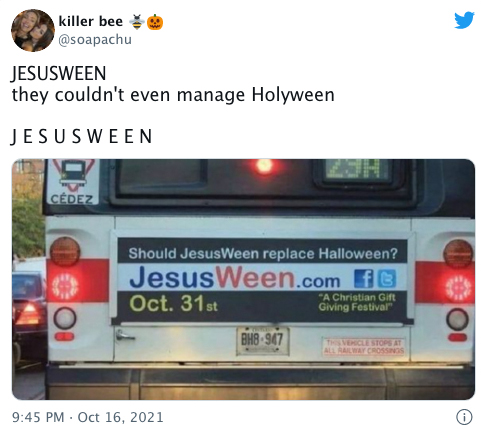Click the CÉDEZ yield sign on bus
Viewport: 484px width, 429px height.
pos(72,182)
